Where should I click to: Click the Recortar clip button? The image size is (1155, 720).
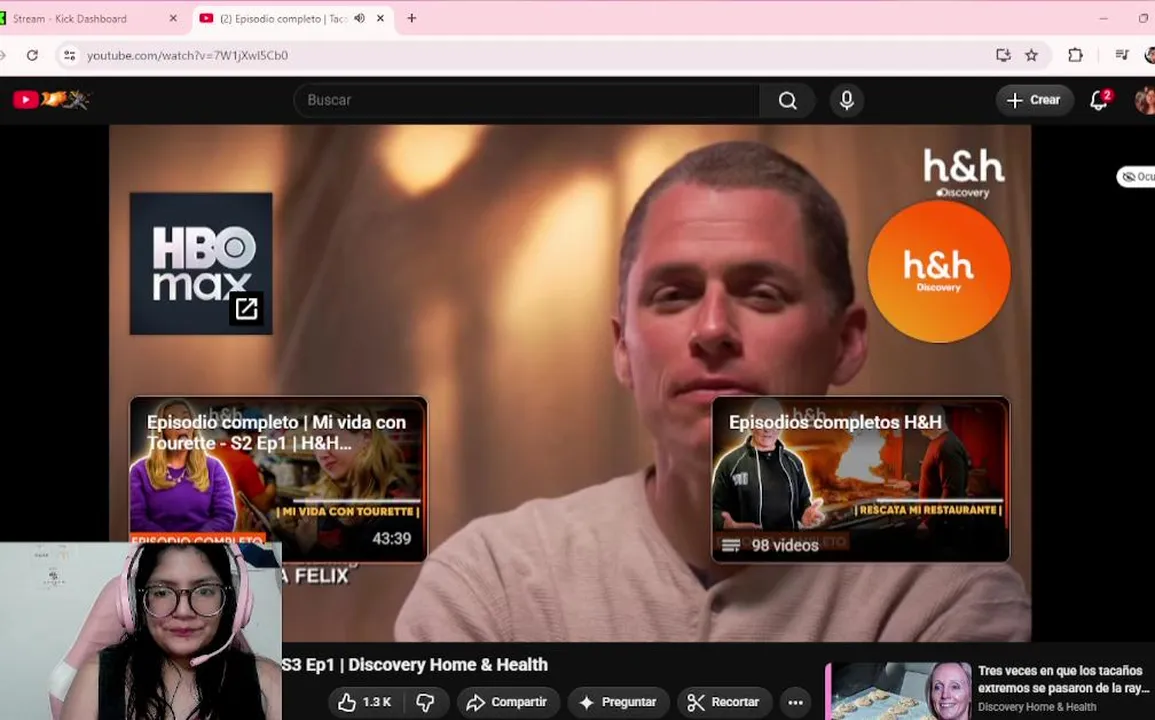[x=723, y=702]
